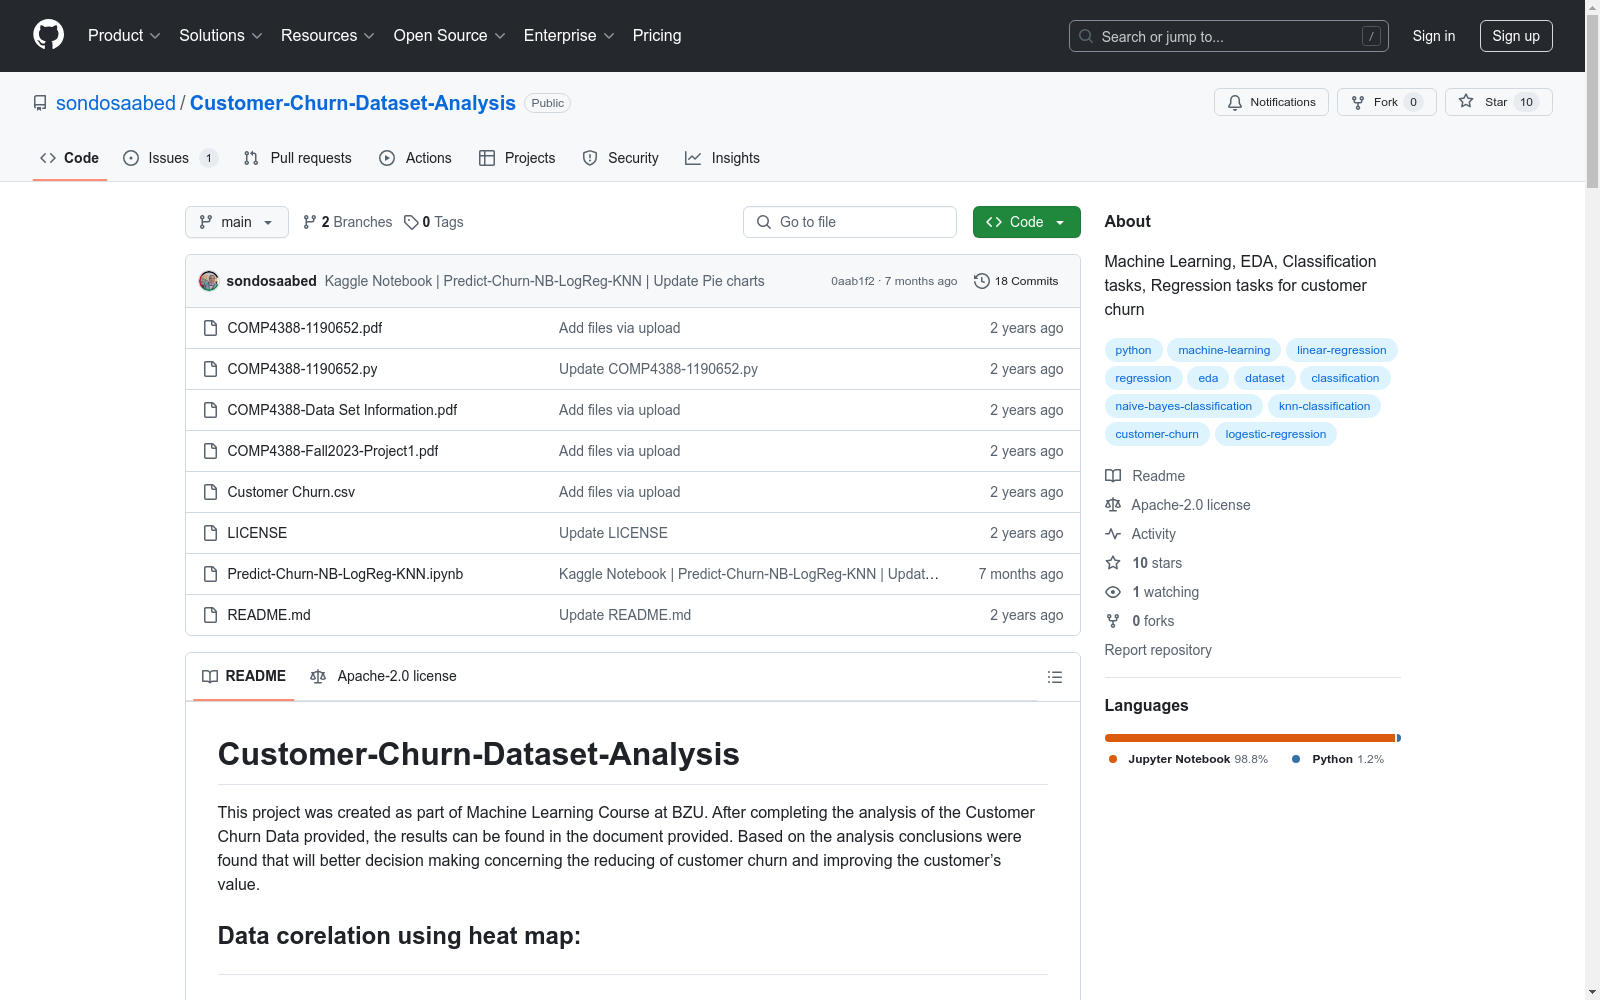Open the Security tab
Viewport: 1600px width, 1000px height.
tap(621, 158)
